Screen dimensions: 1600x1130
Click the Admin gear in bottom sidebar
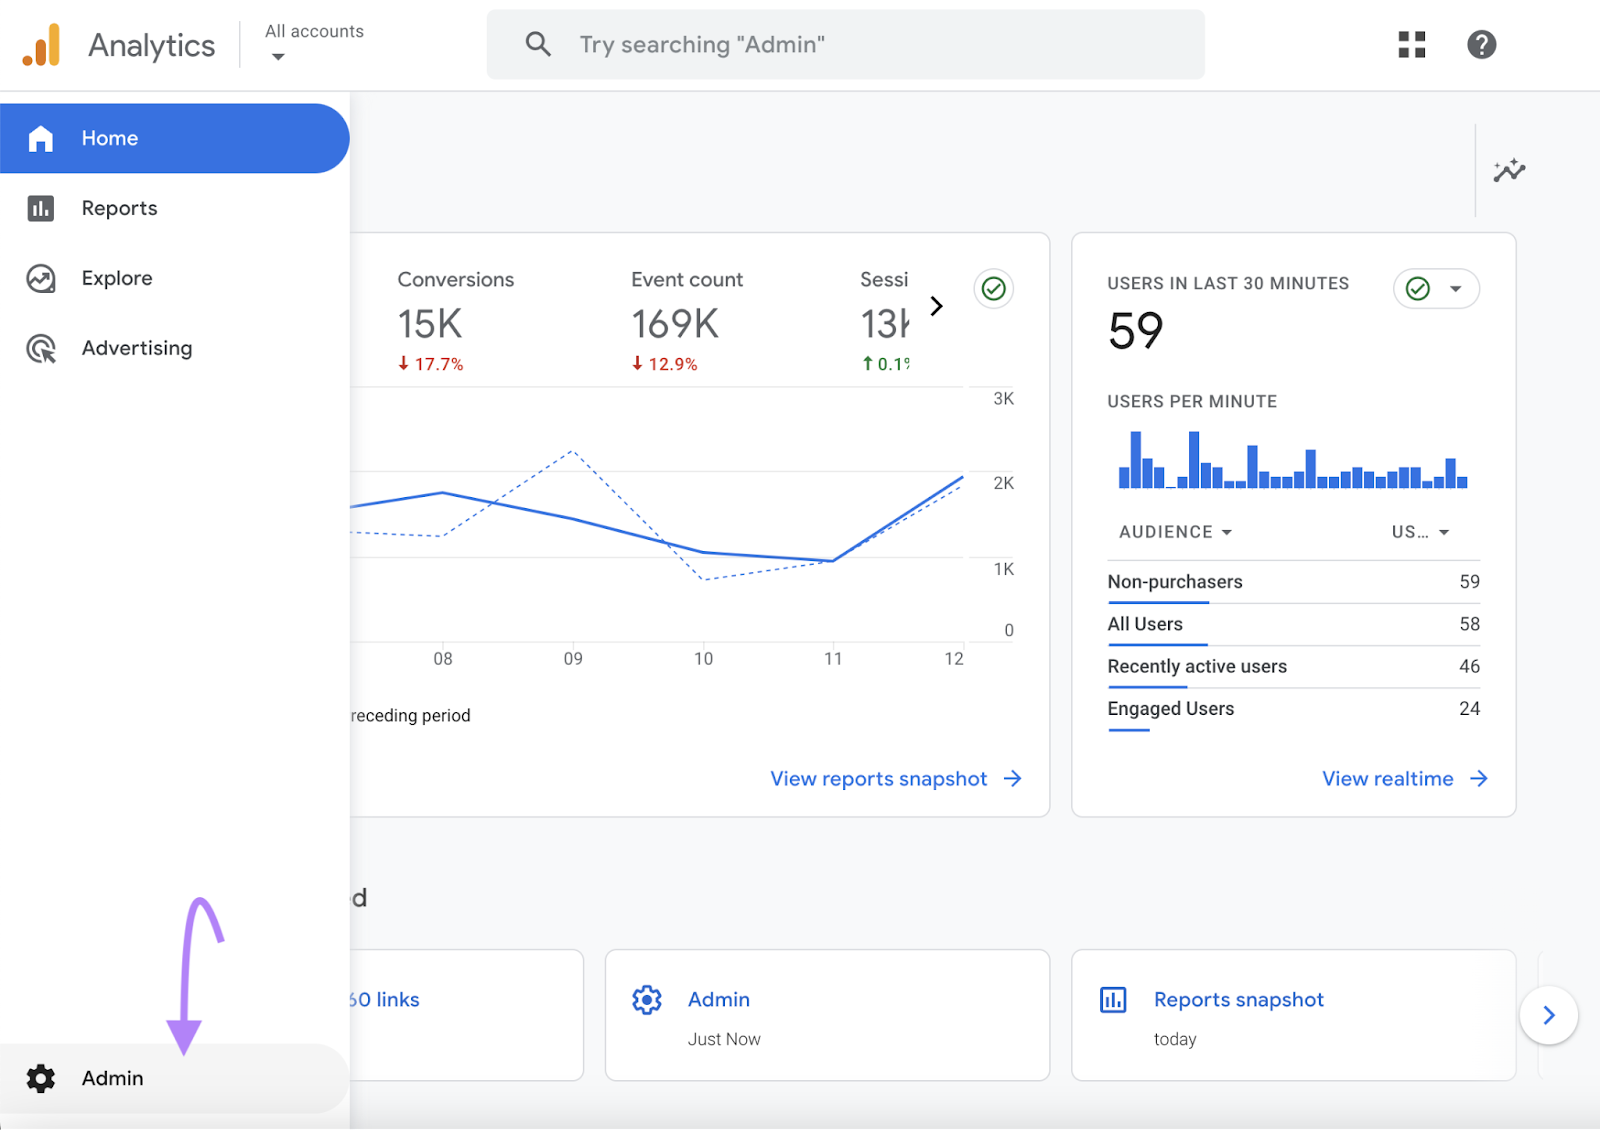[40, 1078]
